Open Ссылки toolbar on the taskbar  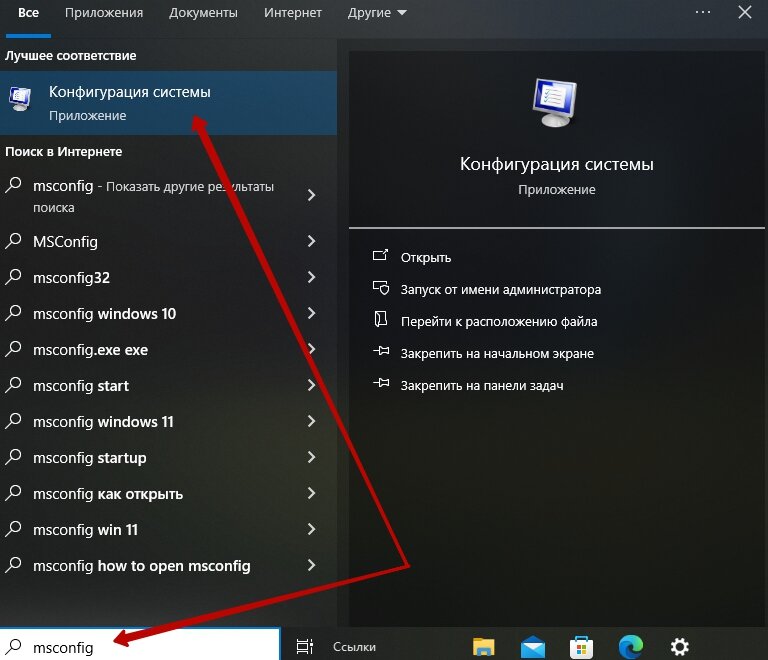(354, 647)
